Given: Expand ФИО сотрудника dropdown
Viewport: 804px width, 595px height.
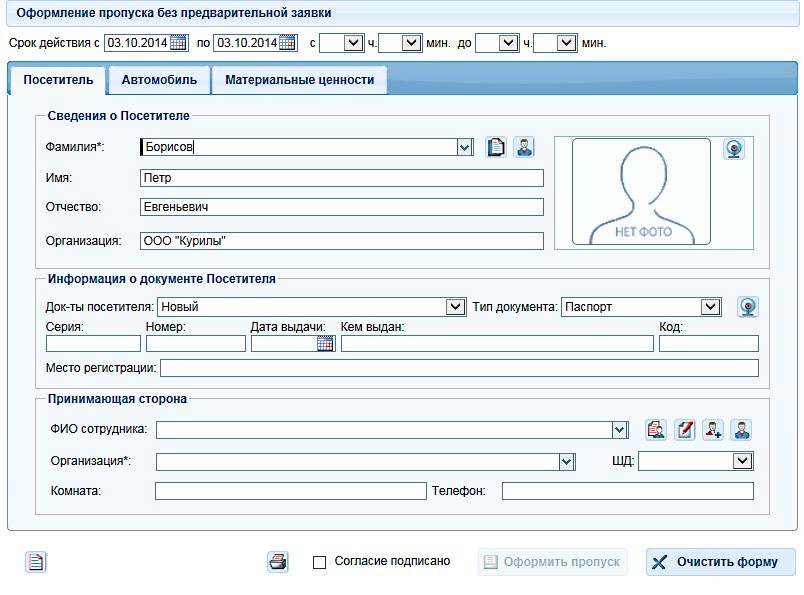Looking at the screenshot, I should (620, 430).
